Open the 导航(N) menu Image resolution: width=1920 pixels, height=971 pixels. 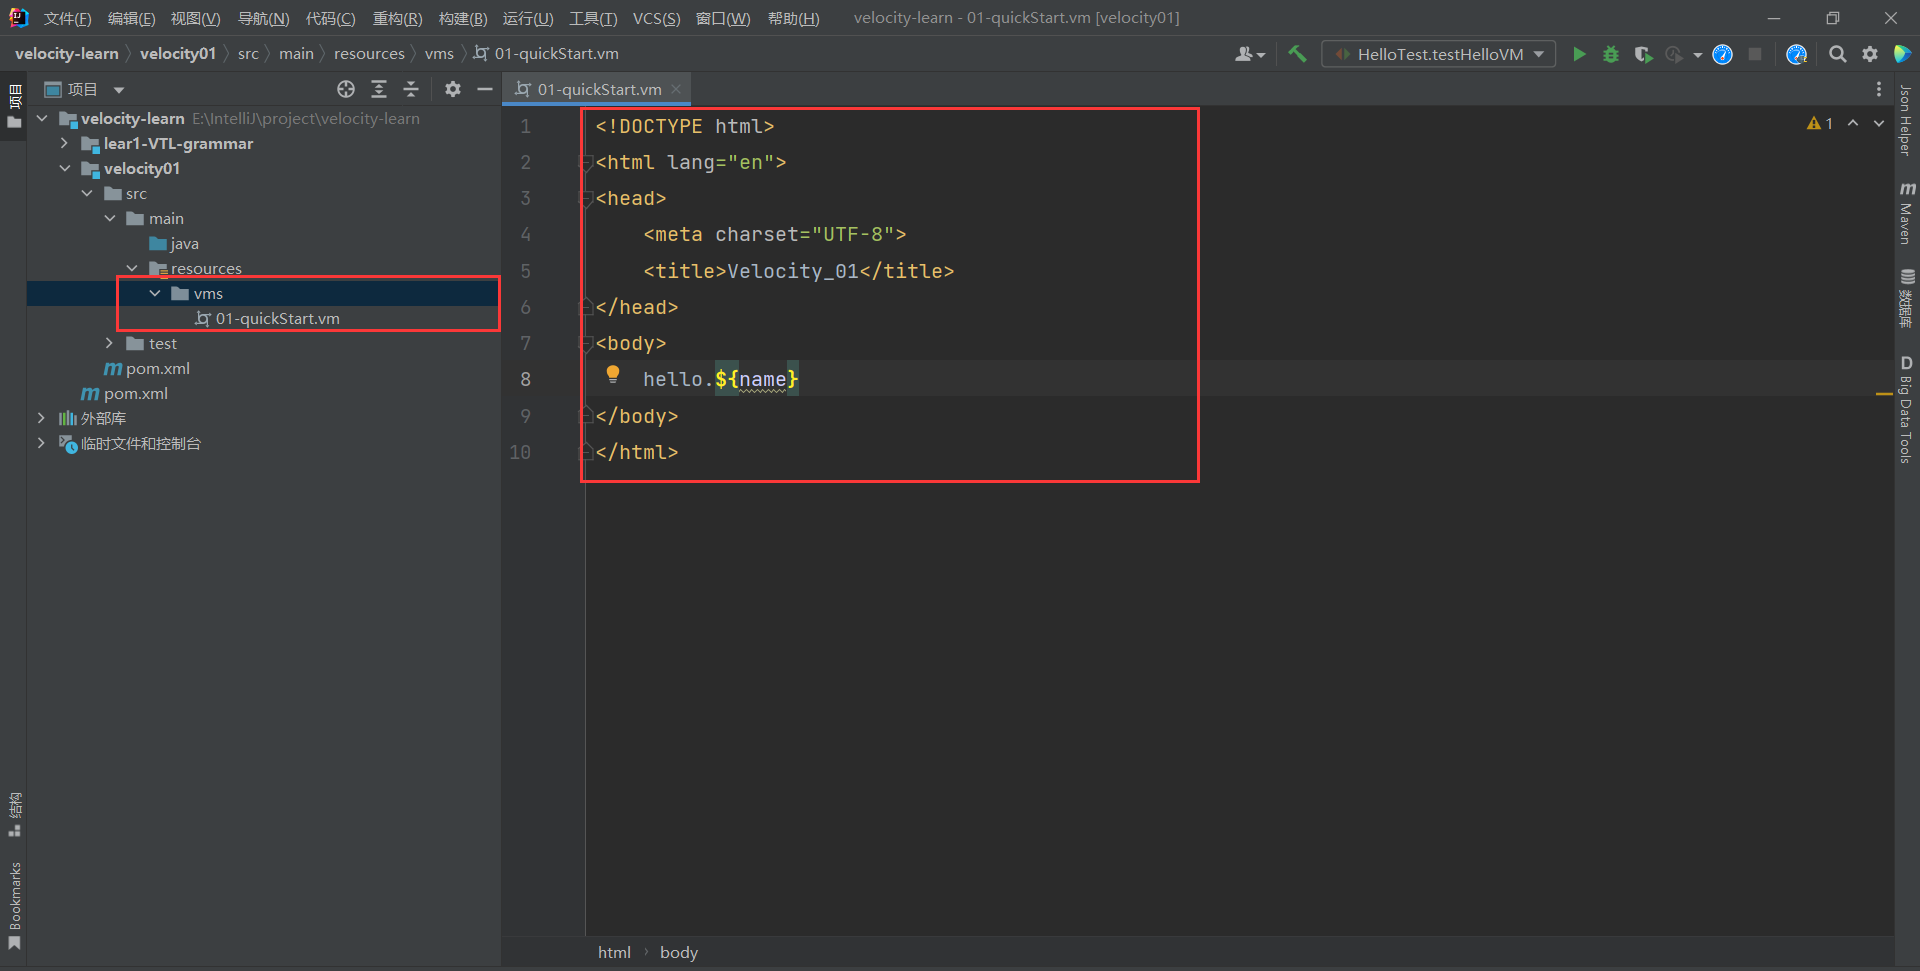[263, 18]
